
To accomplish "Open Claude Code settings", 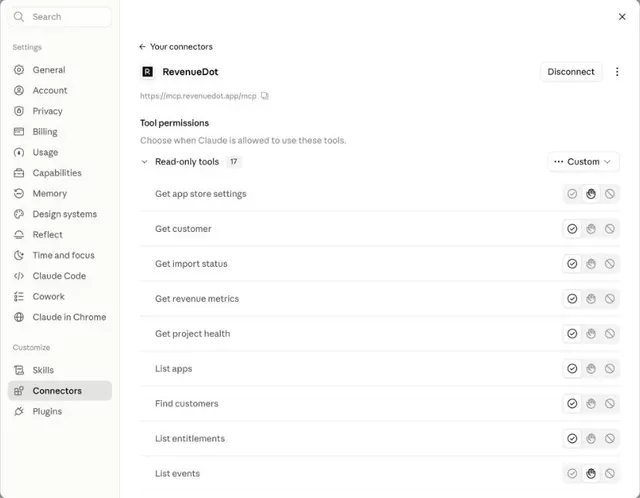I will coord(60,276).
